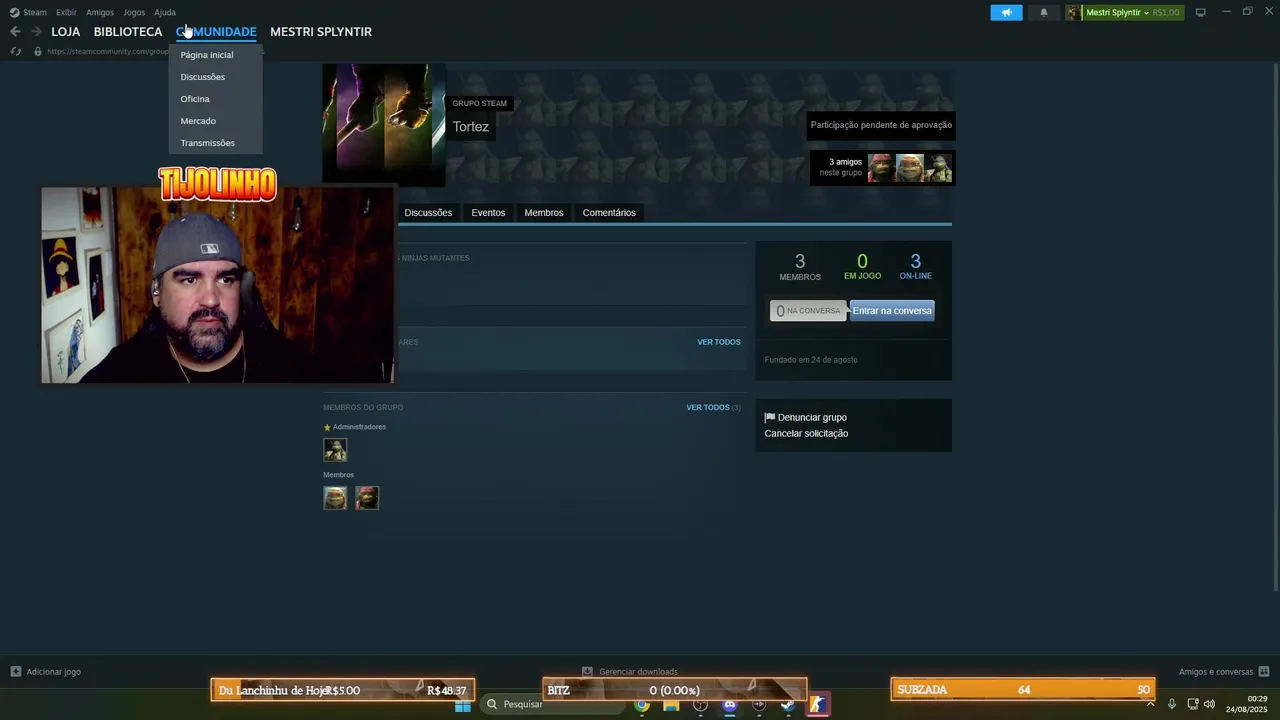This screenshot has width=1280, height=720.
Task: Click the 0 NA CONVERSA counter
Action: (808, 311)
